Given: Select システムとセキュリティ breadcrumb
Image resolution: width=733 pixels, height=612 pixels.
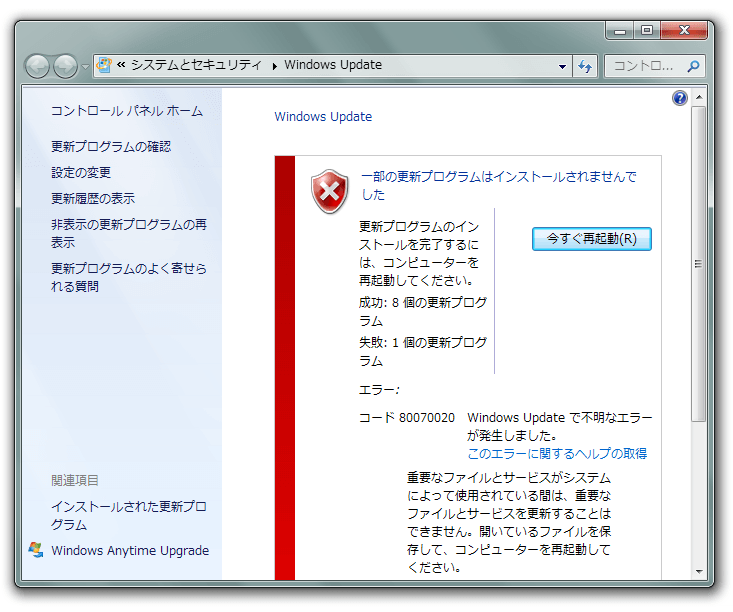Looking at the screenshot, I should (196, 65).
